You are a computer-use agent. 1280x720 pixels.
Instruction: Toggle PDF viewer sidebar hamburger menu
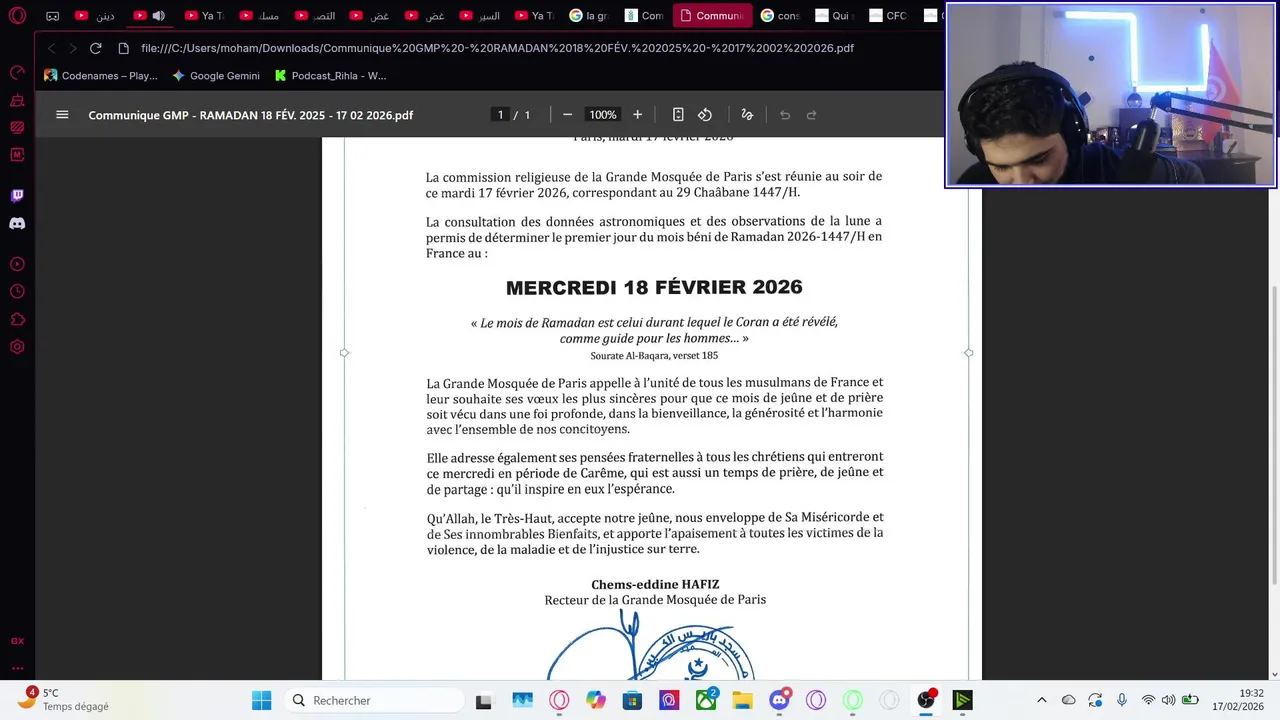tap(62, 115)
